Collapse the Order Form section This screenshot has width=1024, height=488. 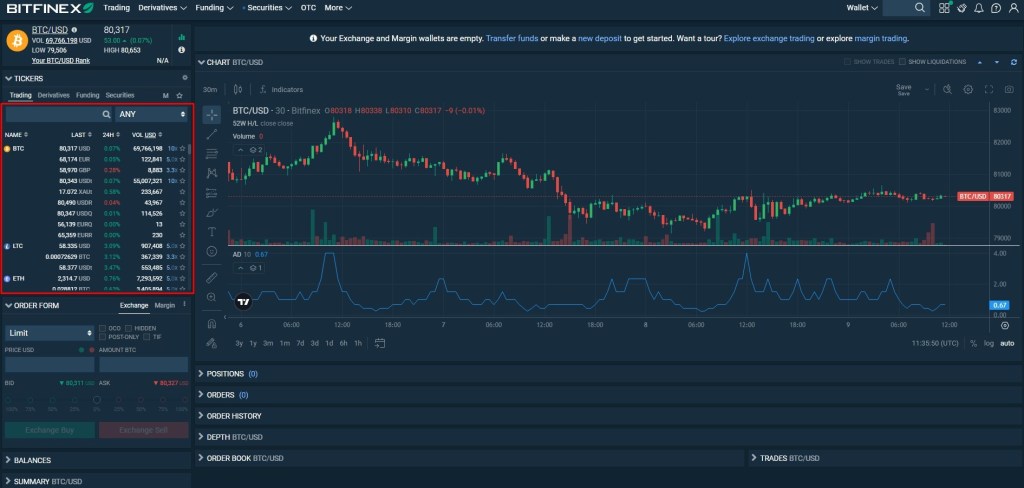click(31, 305)
